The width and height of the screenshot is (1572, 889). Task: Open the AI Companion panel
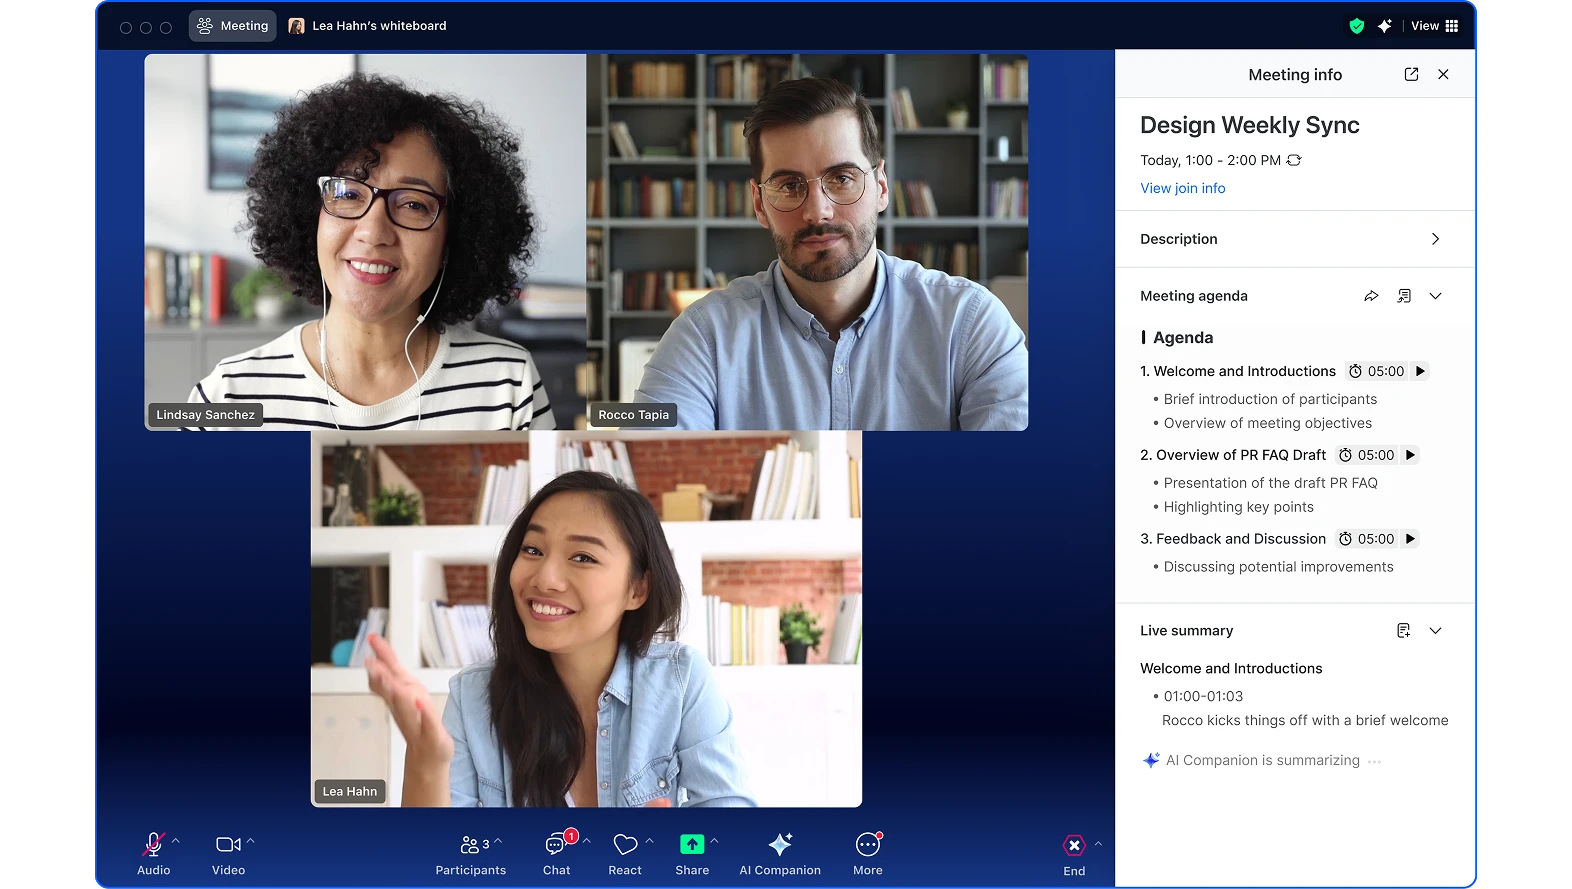tap(779, 853)
